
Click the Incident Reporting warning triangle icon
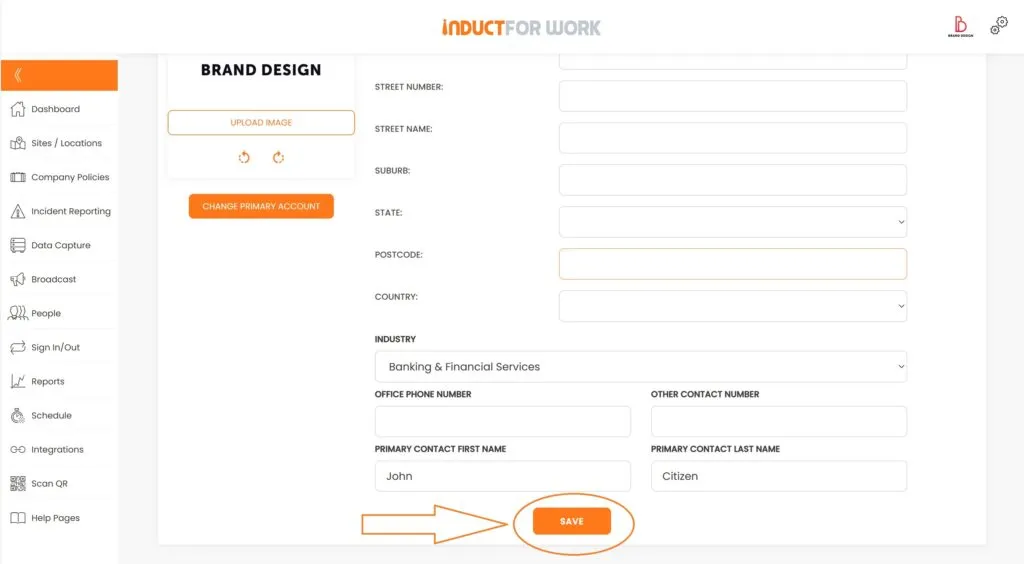17,211
